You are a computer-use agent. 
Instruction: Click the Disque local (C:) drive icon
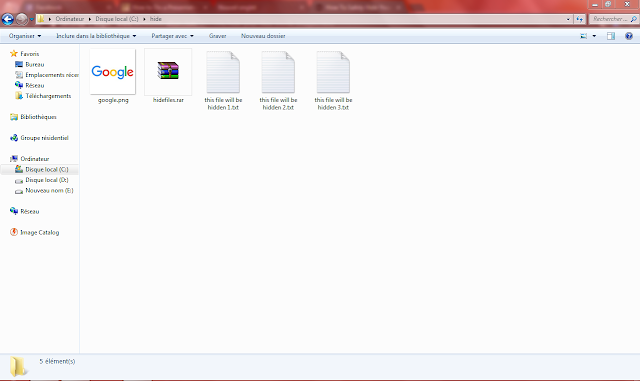point(19,169)
